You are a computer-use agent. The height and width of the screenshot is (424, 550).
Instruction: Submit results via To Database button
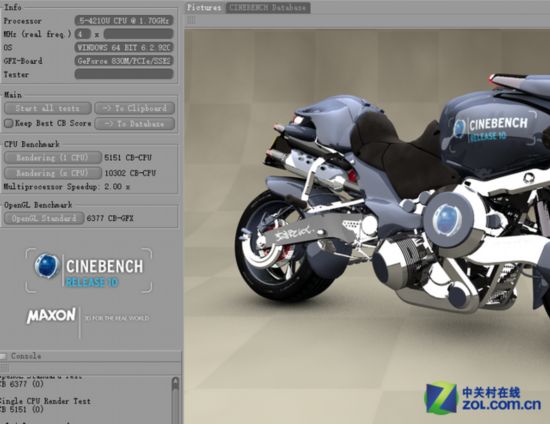(x=135, y=123)
